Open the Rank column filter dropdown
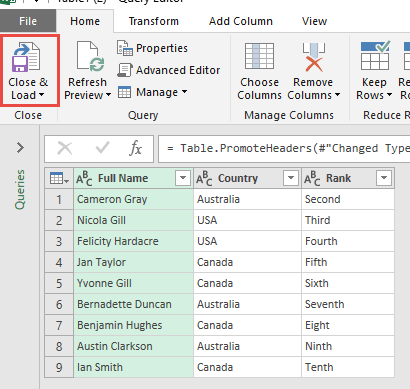 (x=384, y=178)
